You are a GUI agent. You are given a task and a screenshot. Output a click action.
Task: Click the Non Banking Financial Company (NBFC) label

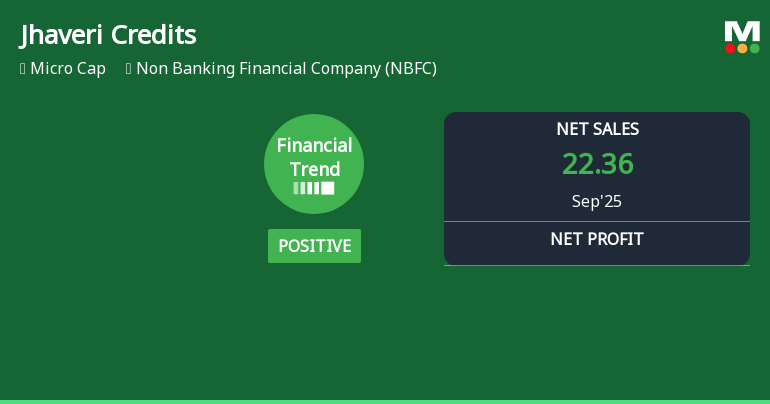[x=286, y=69]
